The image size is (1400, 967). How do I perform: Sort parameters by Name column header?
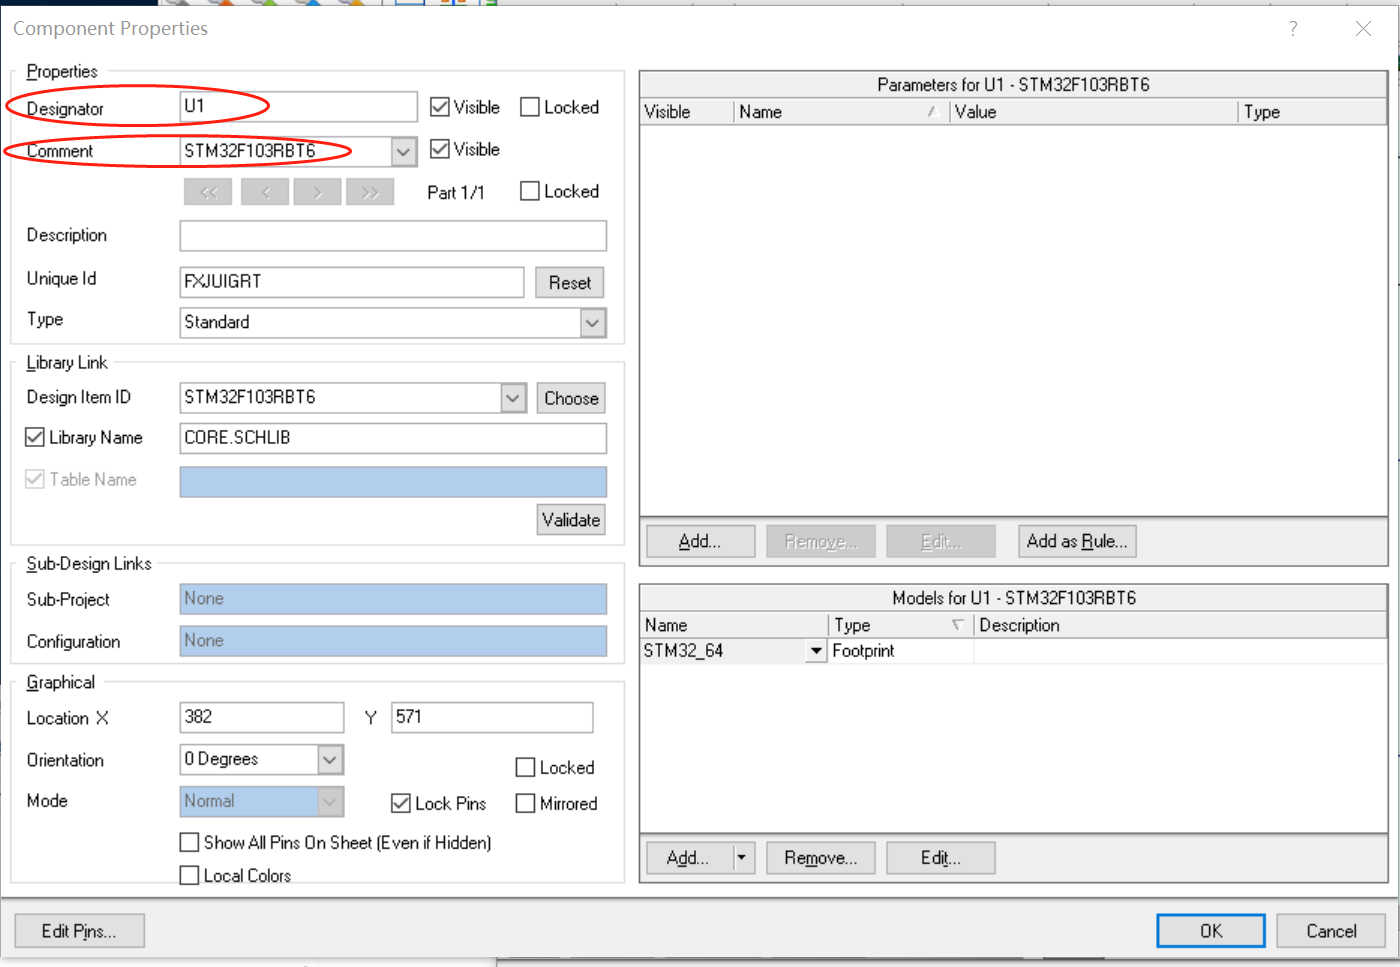tap(841, 112)
